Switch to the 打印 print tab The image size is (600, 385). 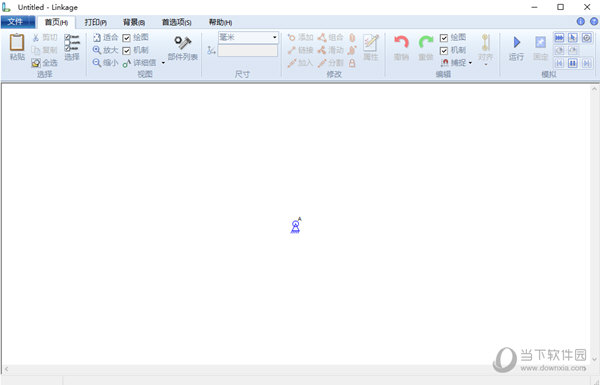(x=96, y=22)
